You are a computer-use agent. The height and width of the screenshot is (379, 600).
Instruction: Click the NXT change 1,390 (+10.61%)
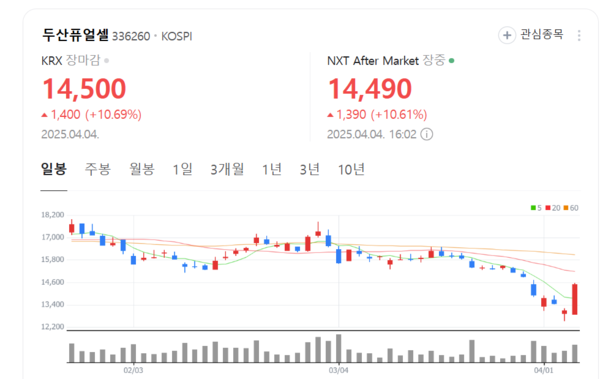[377, 114]
